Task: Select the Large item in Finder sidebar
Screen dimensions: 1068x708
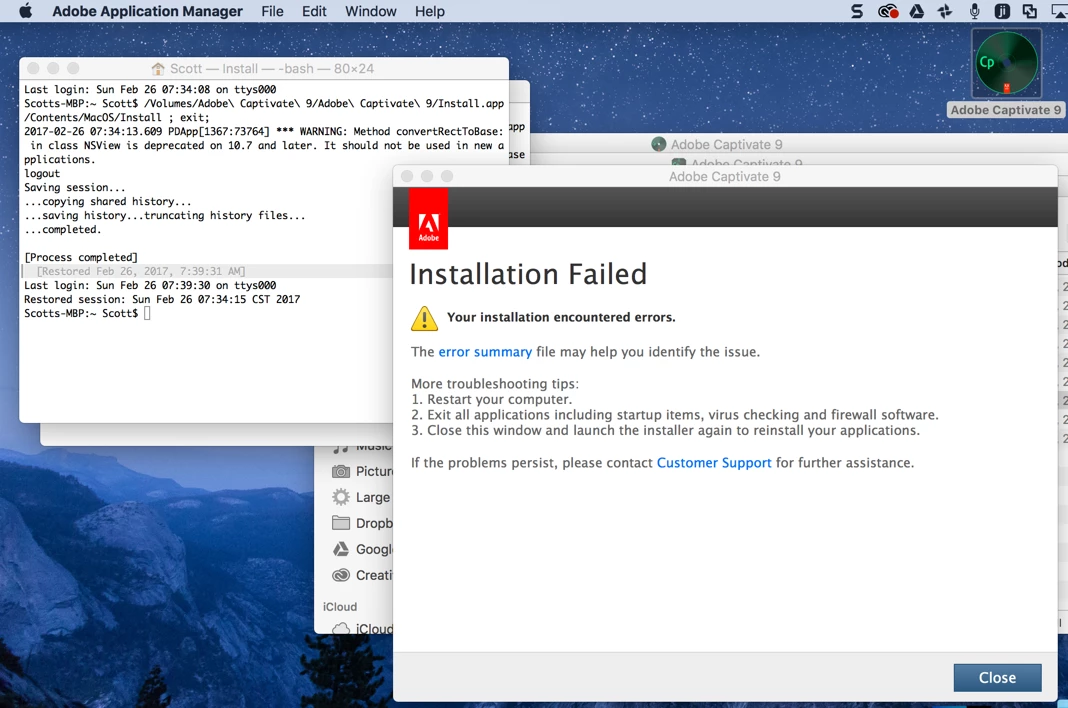Action: pos(373,497)
